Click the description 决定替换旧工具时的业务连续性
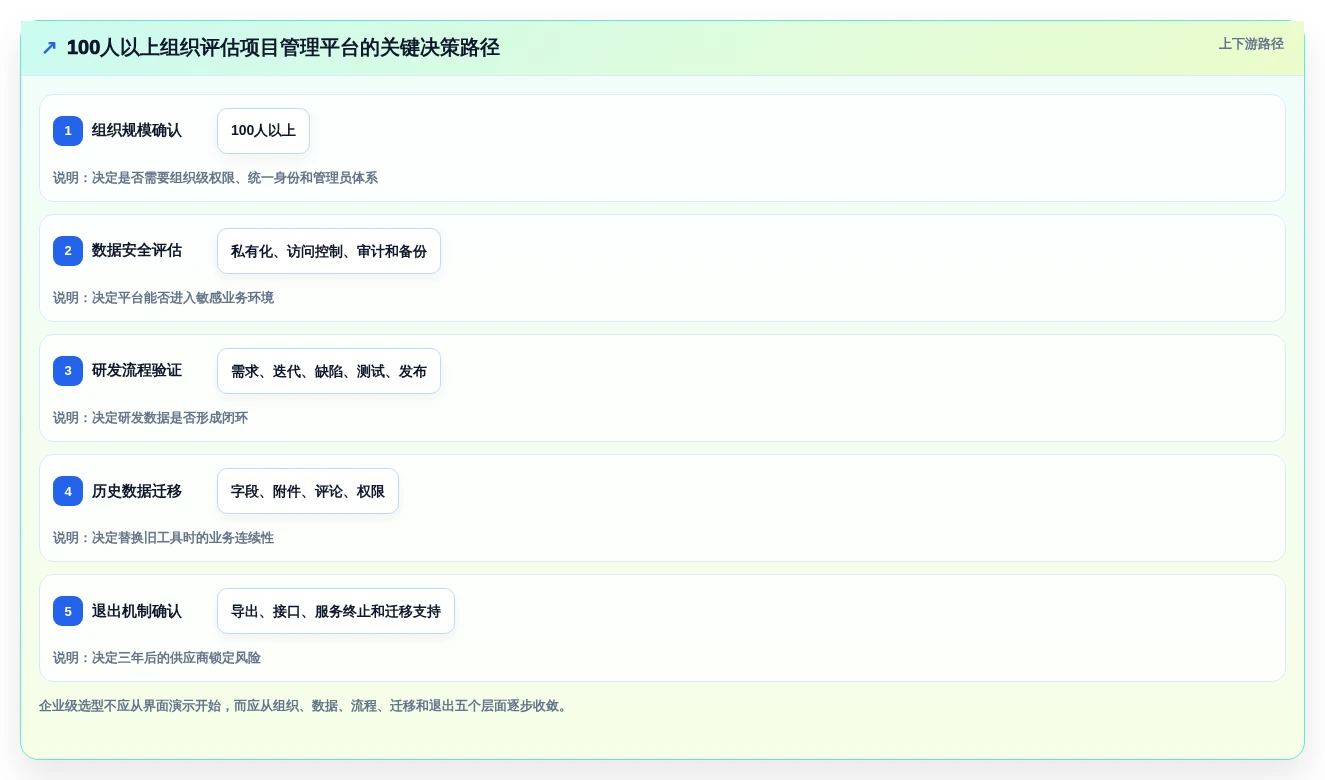 (183, 538)
